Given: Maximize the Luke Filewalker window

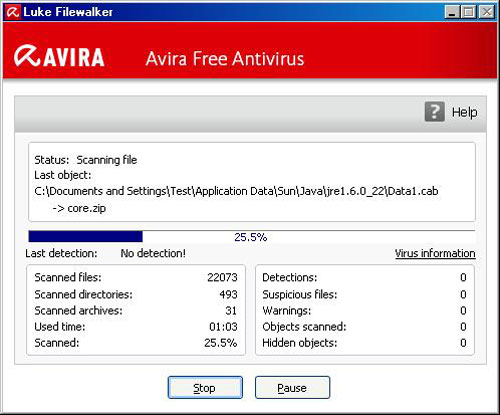Looking at the screenshot, I should [x=468, y=12].
